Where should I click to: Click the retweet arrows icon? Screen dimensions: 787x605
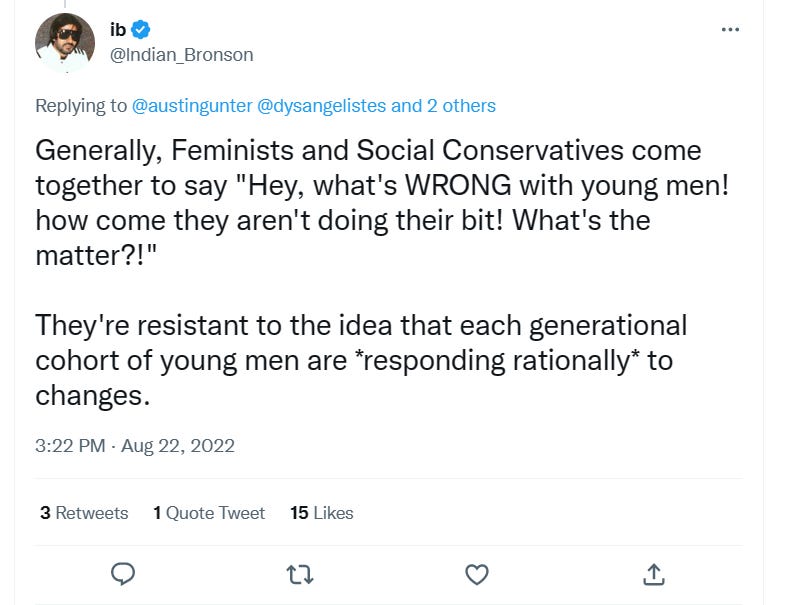tap(299, 573)
